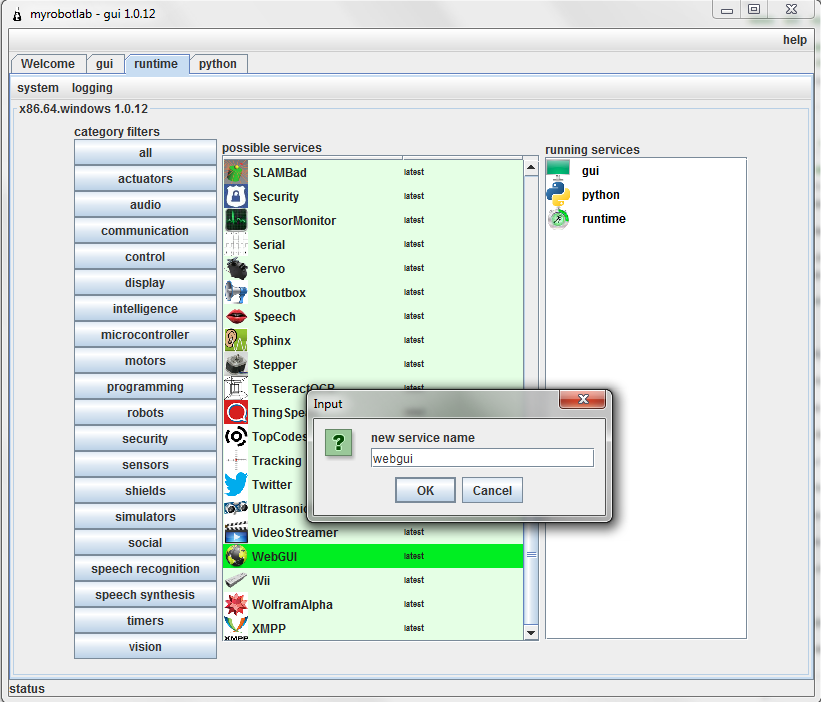Click the services list scroll up arrow

(531, 168)
